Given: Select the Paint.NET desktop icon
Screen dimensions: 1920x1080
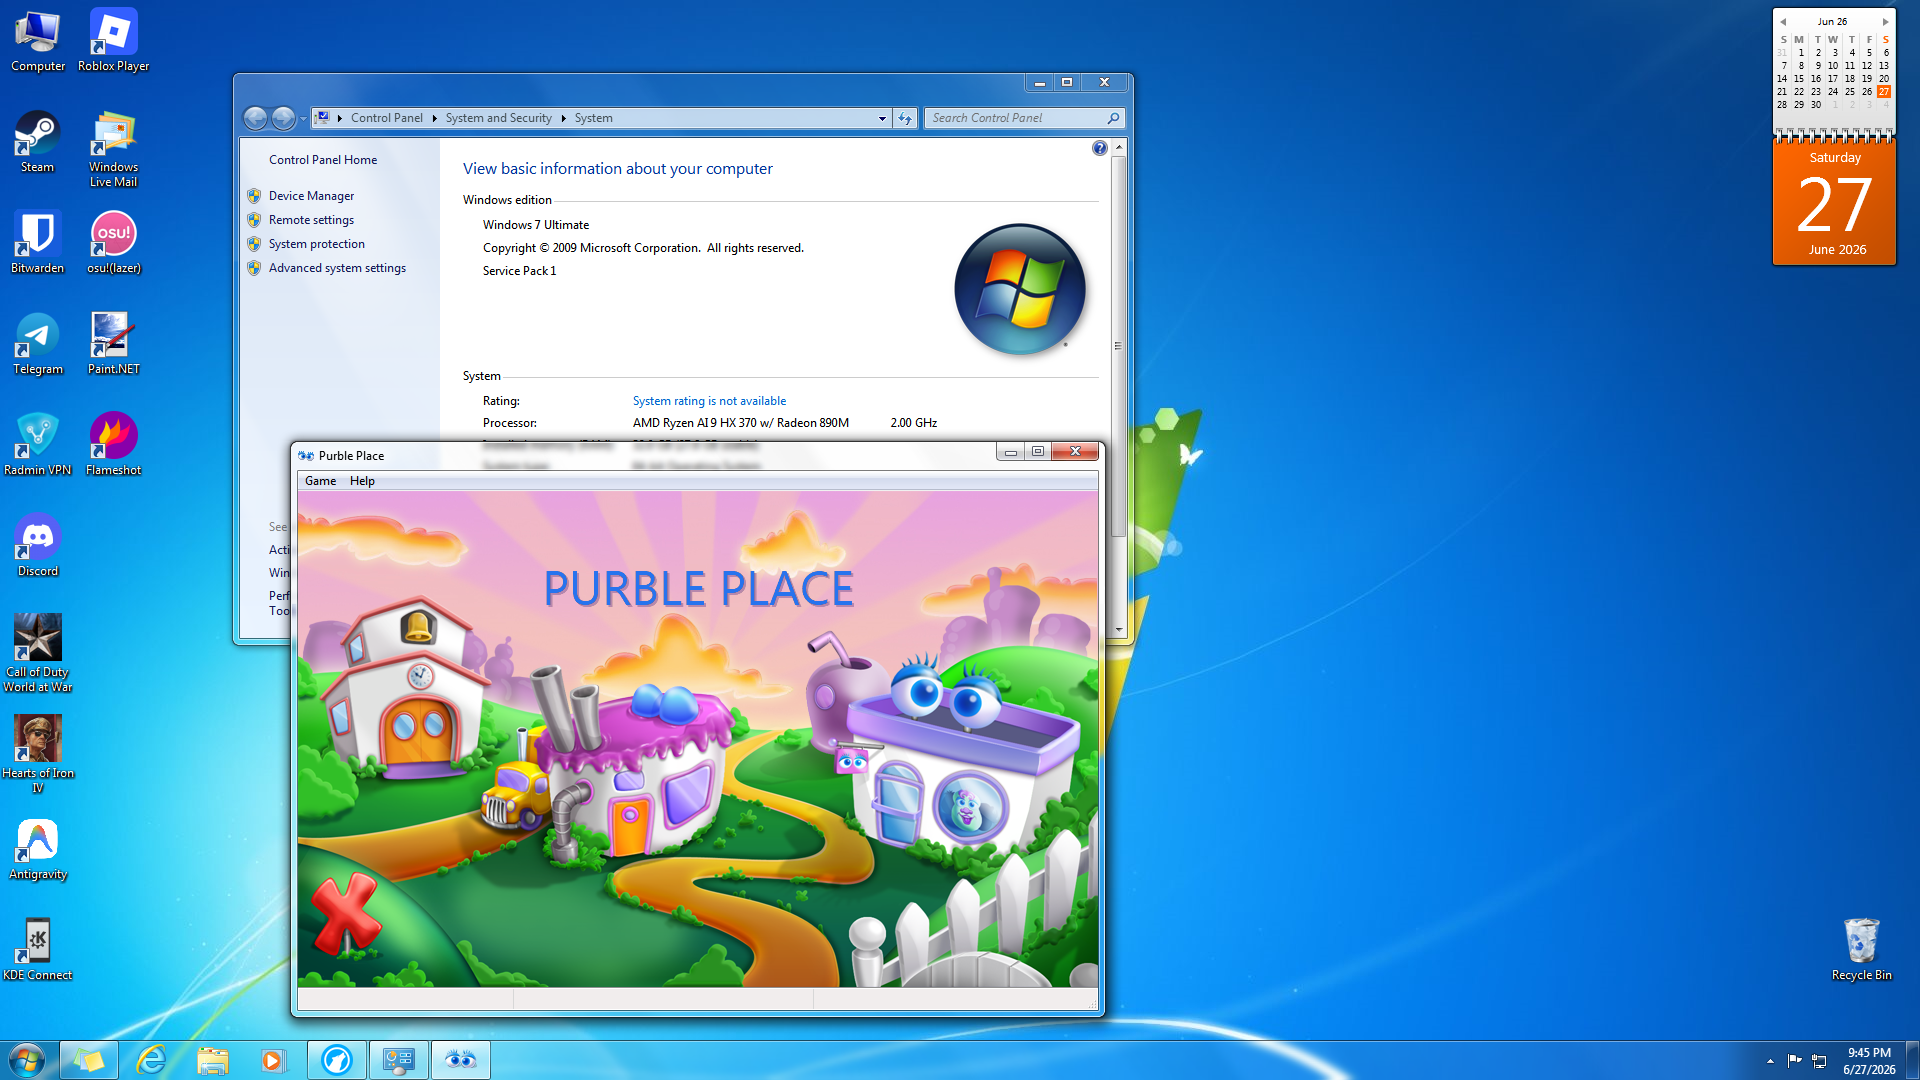Looking at the screenshot, I should pos(113,344).
